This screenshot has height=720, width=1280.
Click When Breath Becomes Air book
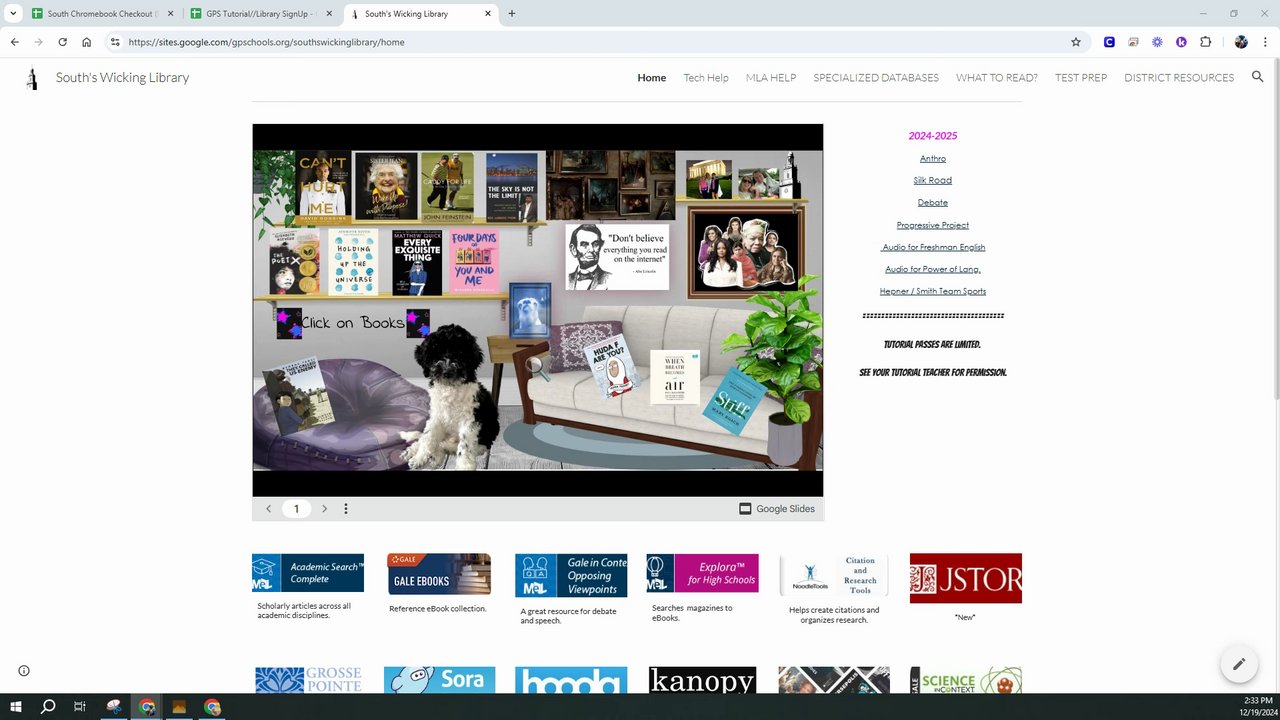point(675,377)
